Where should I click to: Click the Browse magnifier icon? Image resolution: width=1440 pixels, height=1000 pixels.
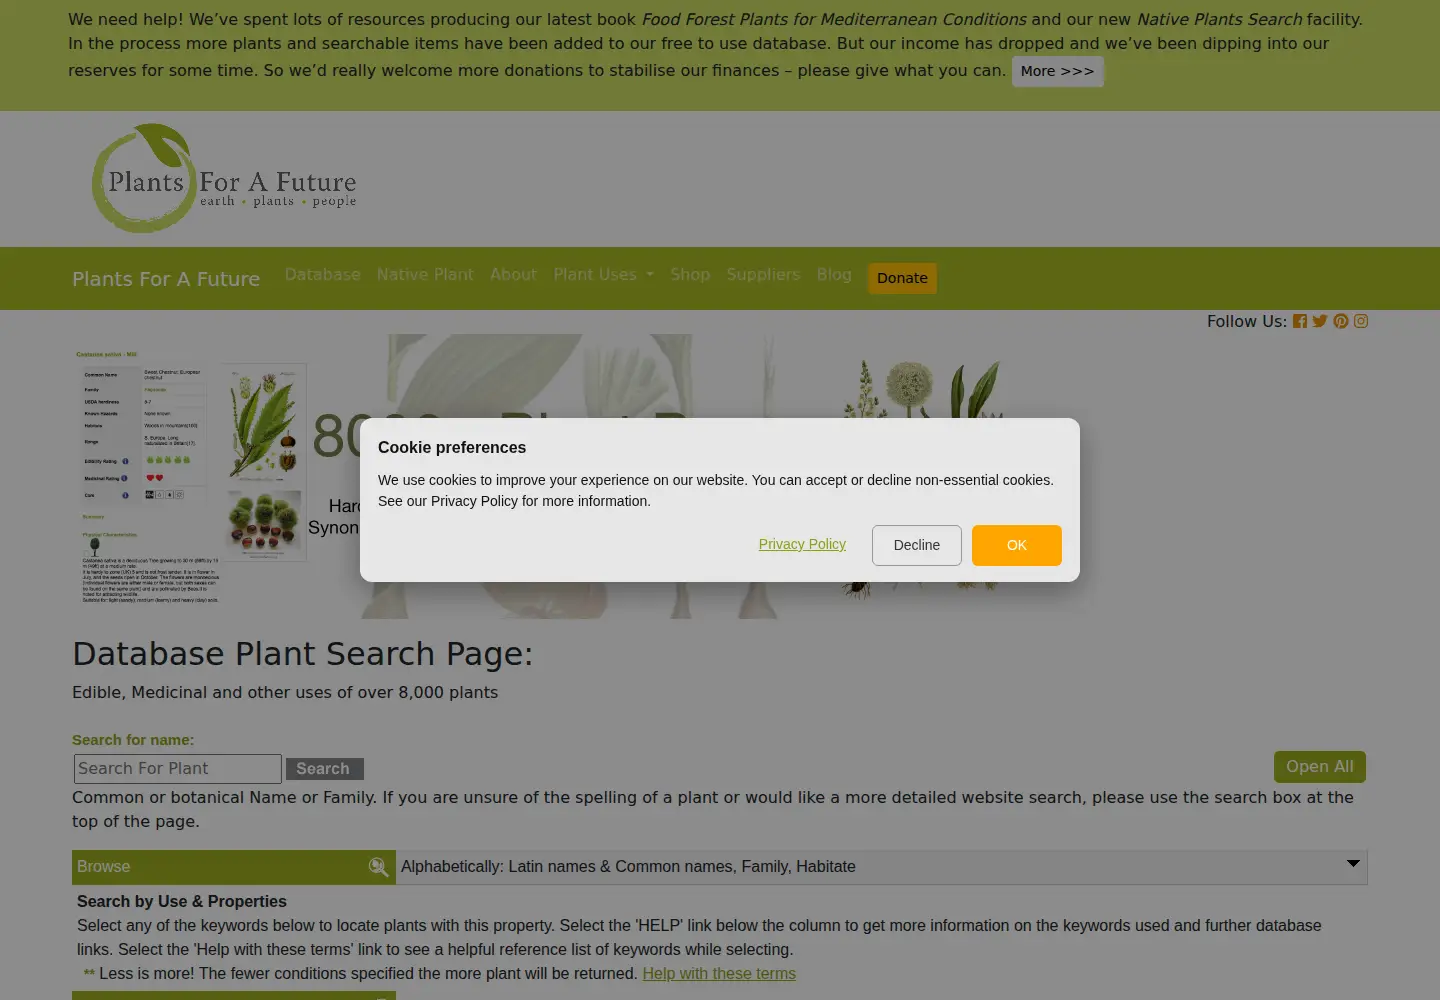pyautogui.click(x=378, y=867)
